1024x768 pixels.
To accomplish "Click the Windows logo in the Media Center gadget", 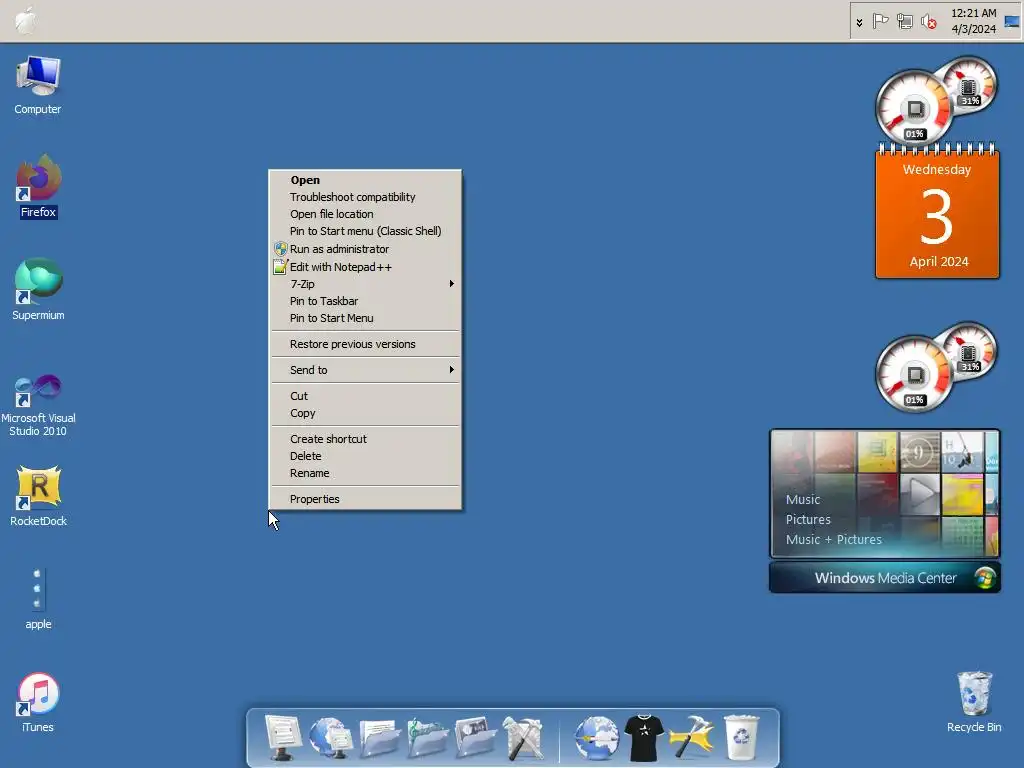I will pyautogui.click(x=985, y=578).
